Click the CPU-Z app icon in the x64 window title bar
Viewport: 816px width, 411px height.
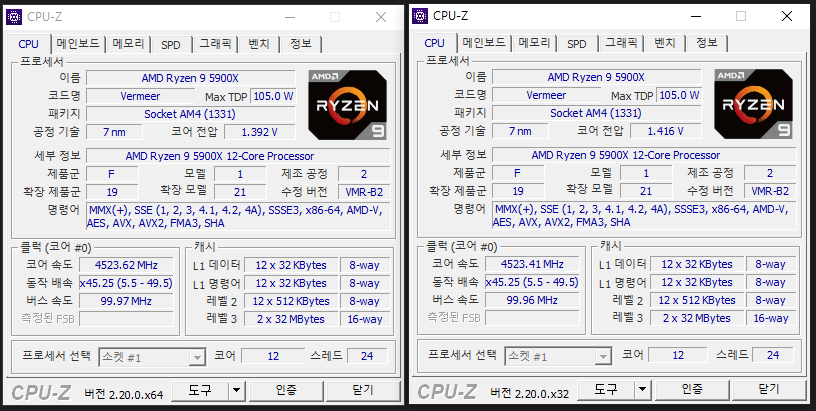click(x=14, y=17)
